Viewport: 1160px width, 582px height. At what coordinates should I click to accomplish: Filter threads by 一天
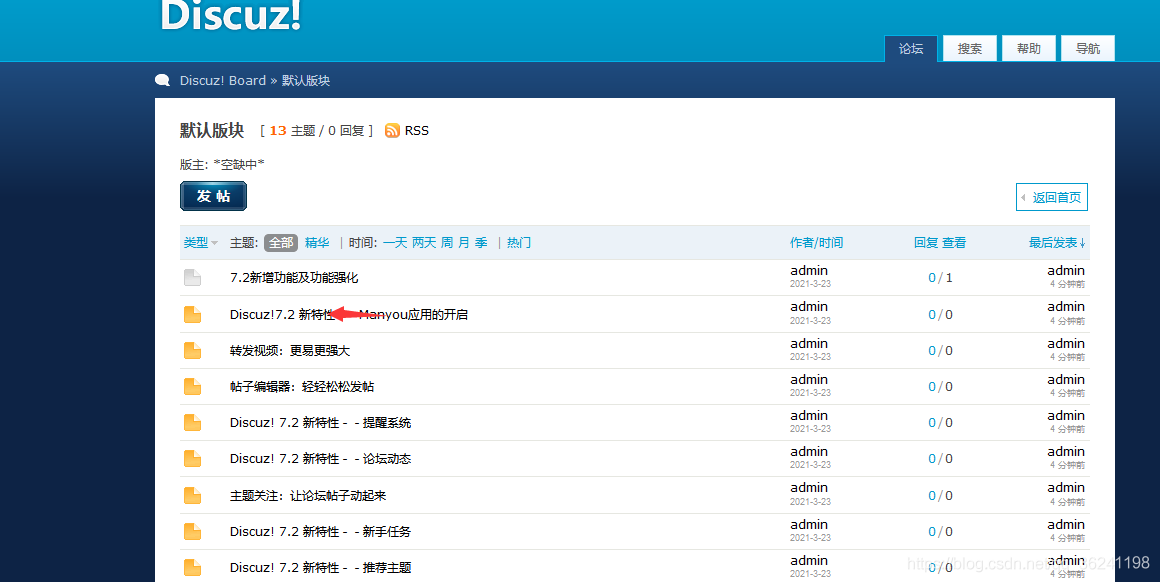(395, 243)
